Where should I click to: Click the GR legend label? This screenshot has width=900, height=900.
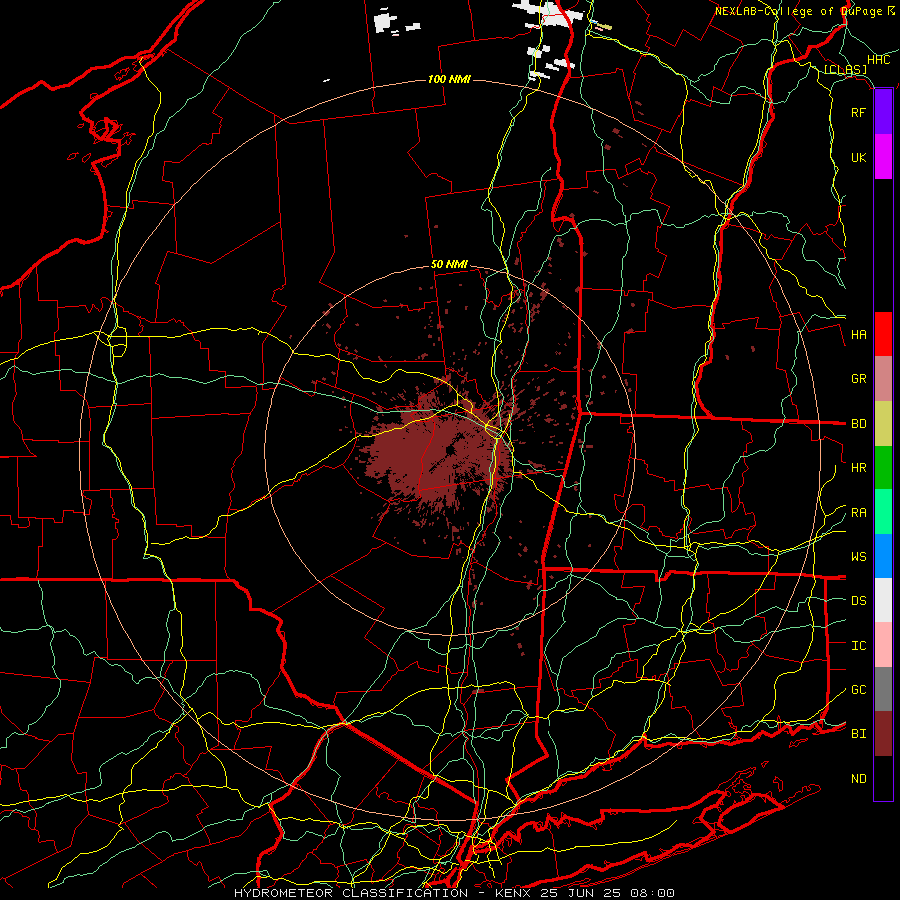pyautogui.click(x=859, y=379)
